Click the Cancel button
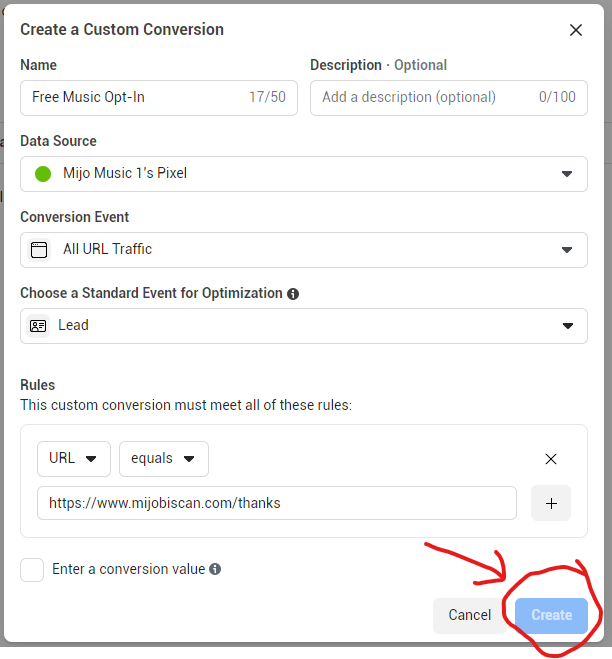This screenshot has height=659, width=612. [470, 615]
